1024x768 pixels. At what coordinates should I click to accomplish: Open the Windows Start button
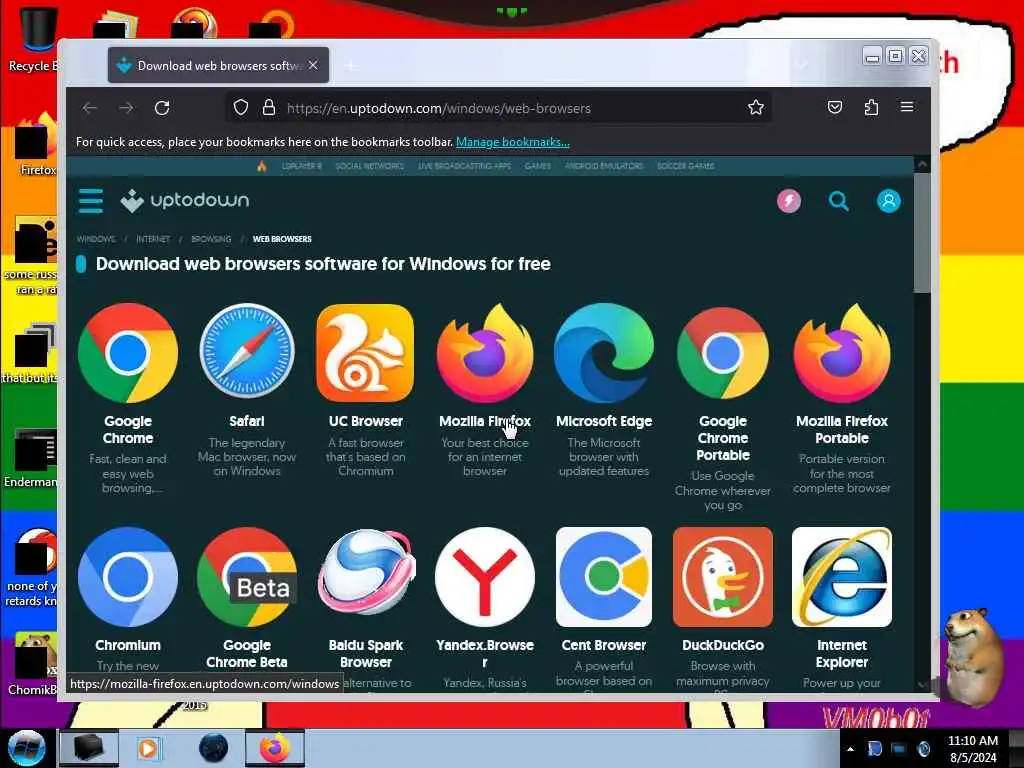tap(27, 748)
